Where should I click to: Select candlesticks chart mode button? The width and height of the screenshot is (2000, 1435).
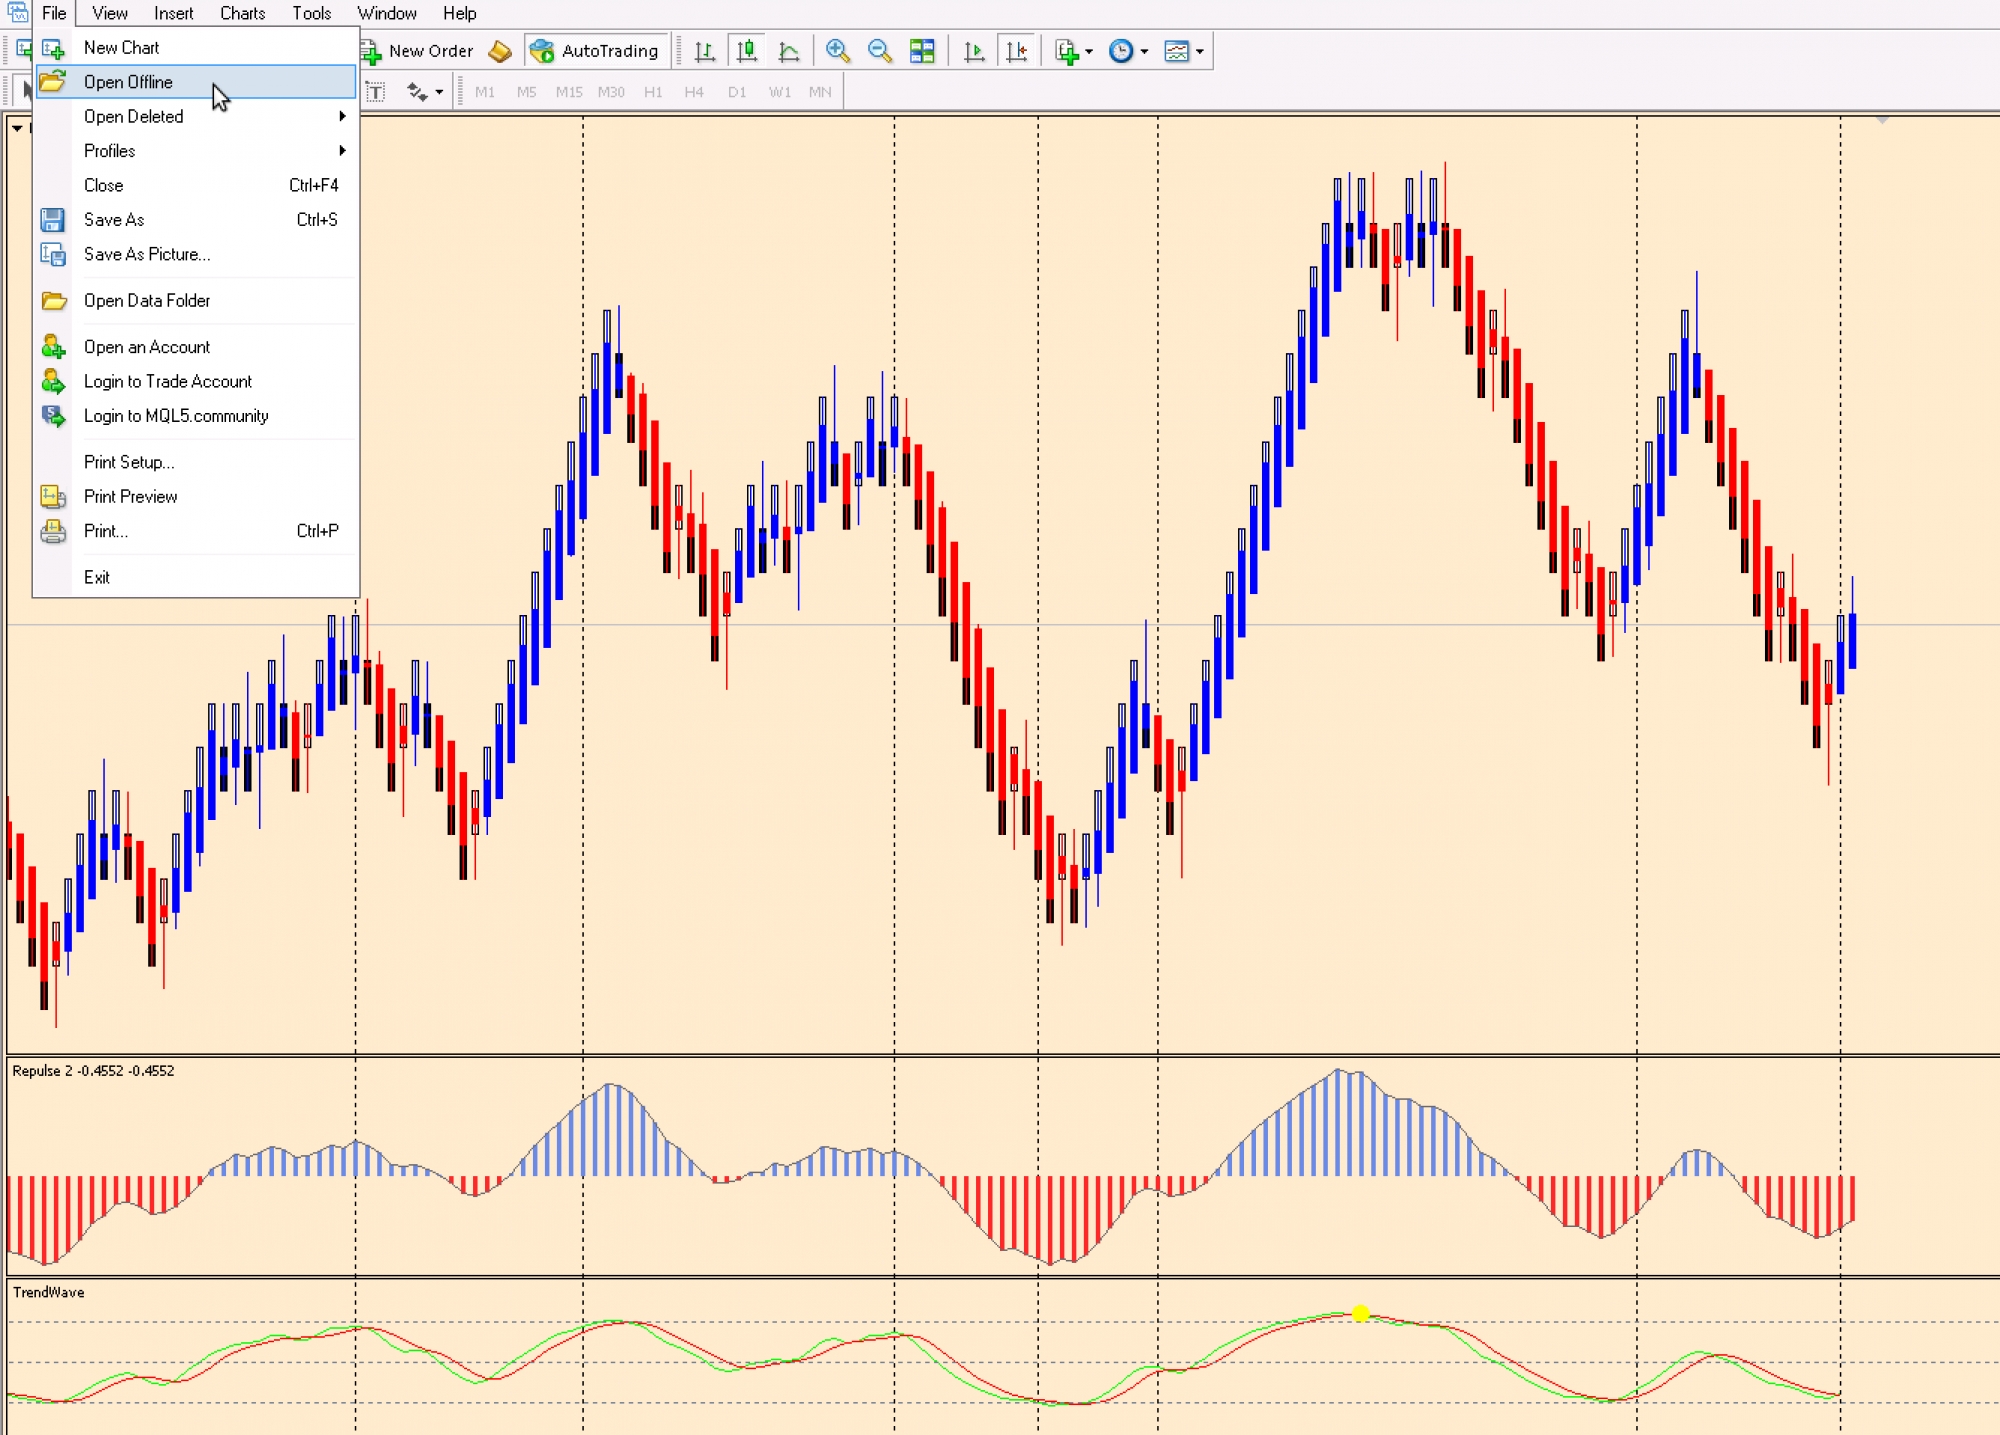pyautogui.click(x=746, y=51)
